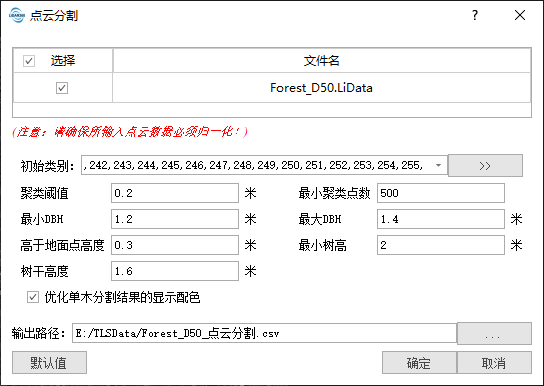Viewport: 544px width, 386px height.
Task: Click the 树干高度 field showing 1.6
Action: click(175, 271)
